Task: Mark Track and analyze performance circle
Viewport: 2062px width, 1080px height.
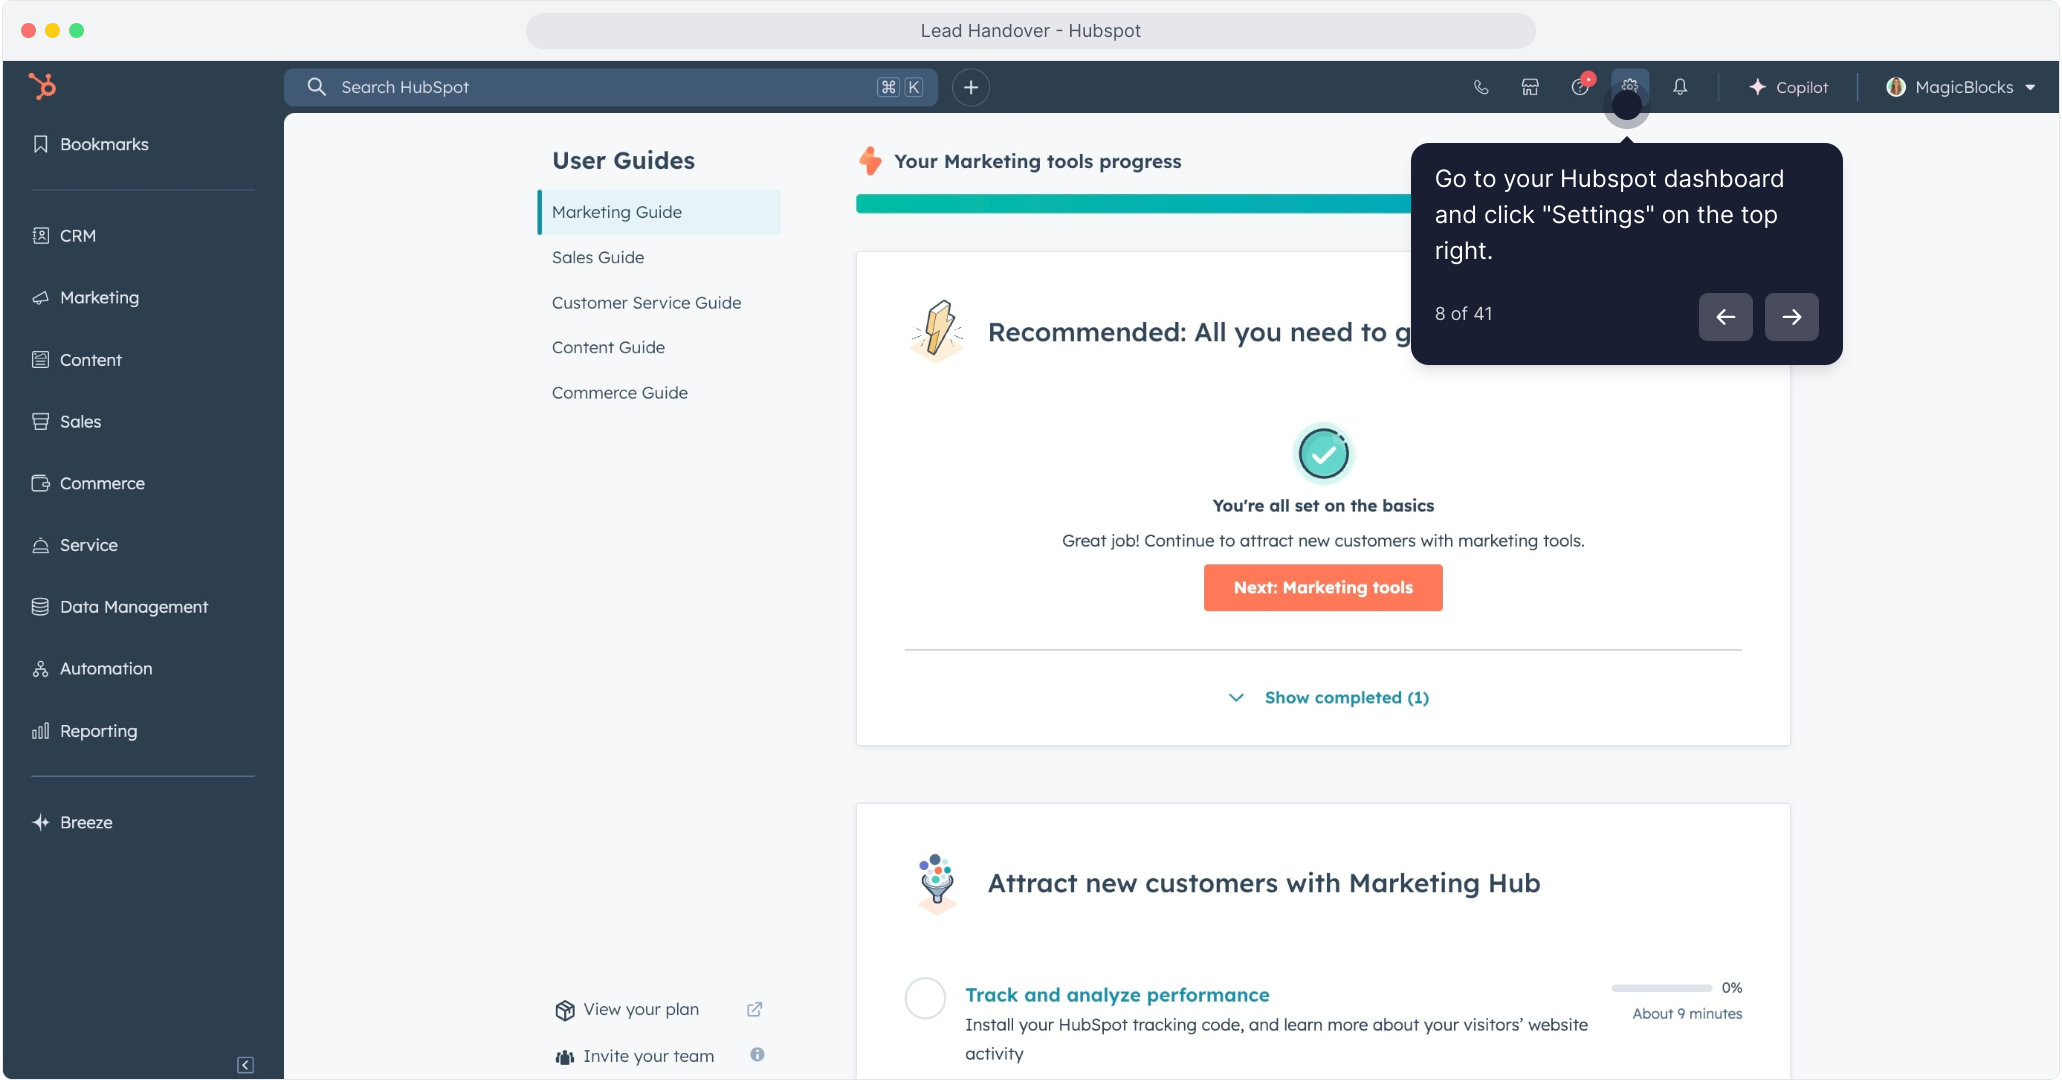Action: (x=925, y=998)
